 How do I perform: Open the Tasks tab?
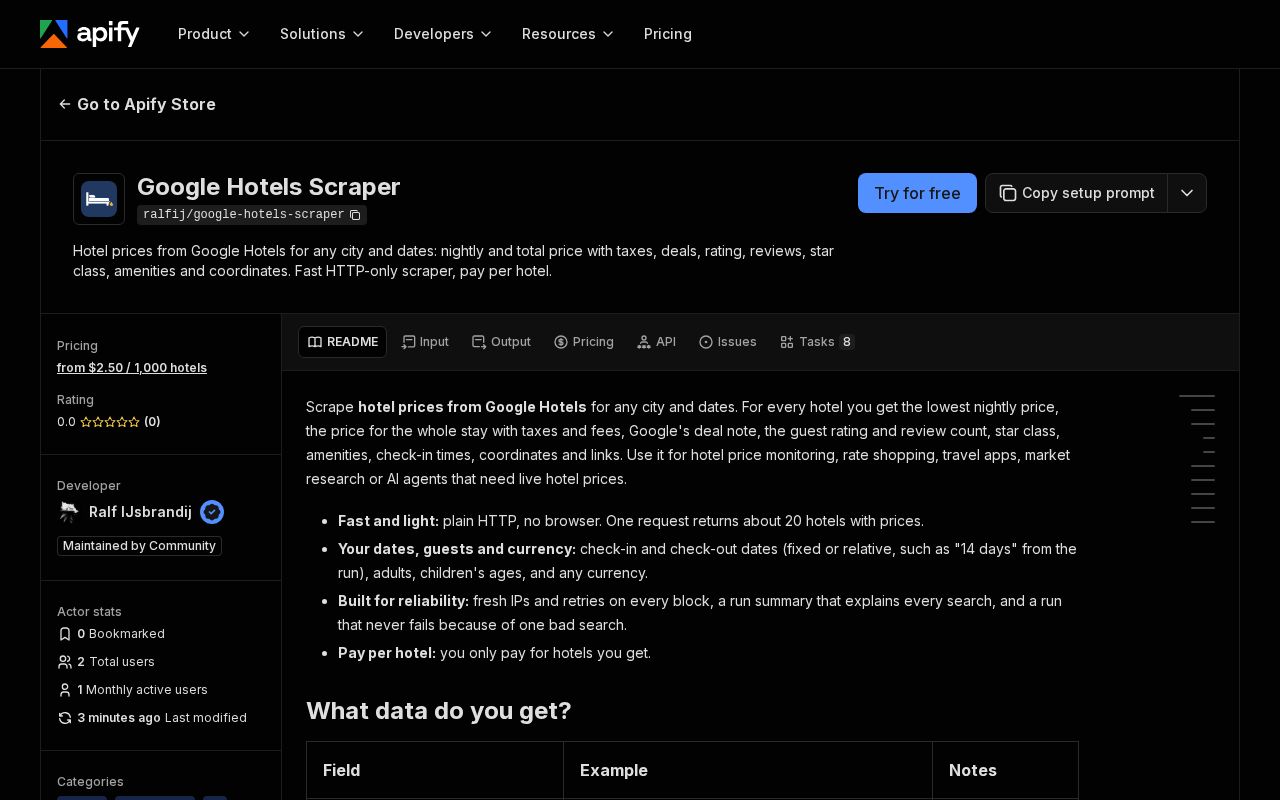pyautogui.click(x=817, y=342)
